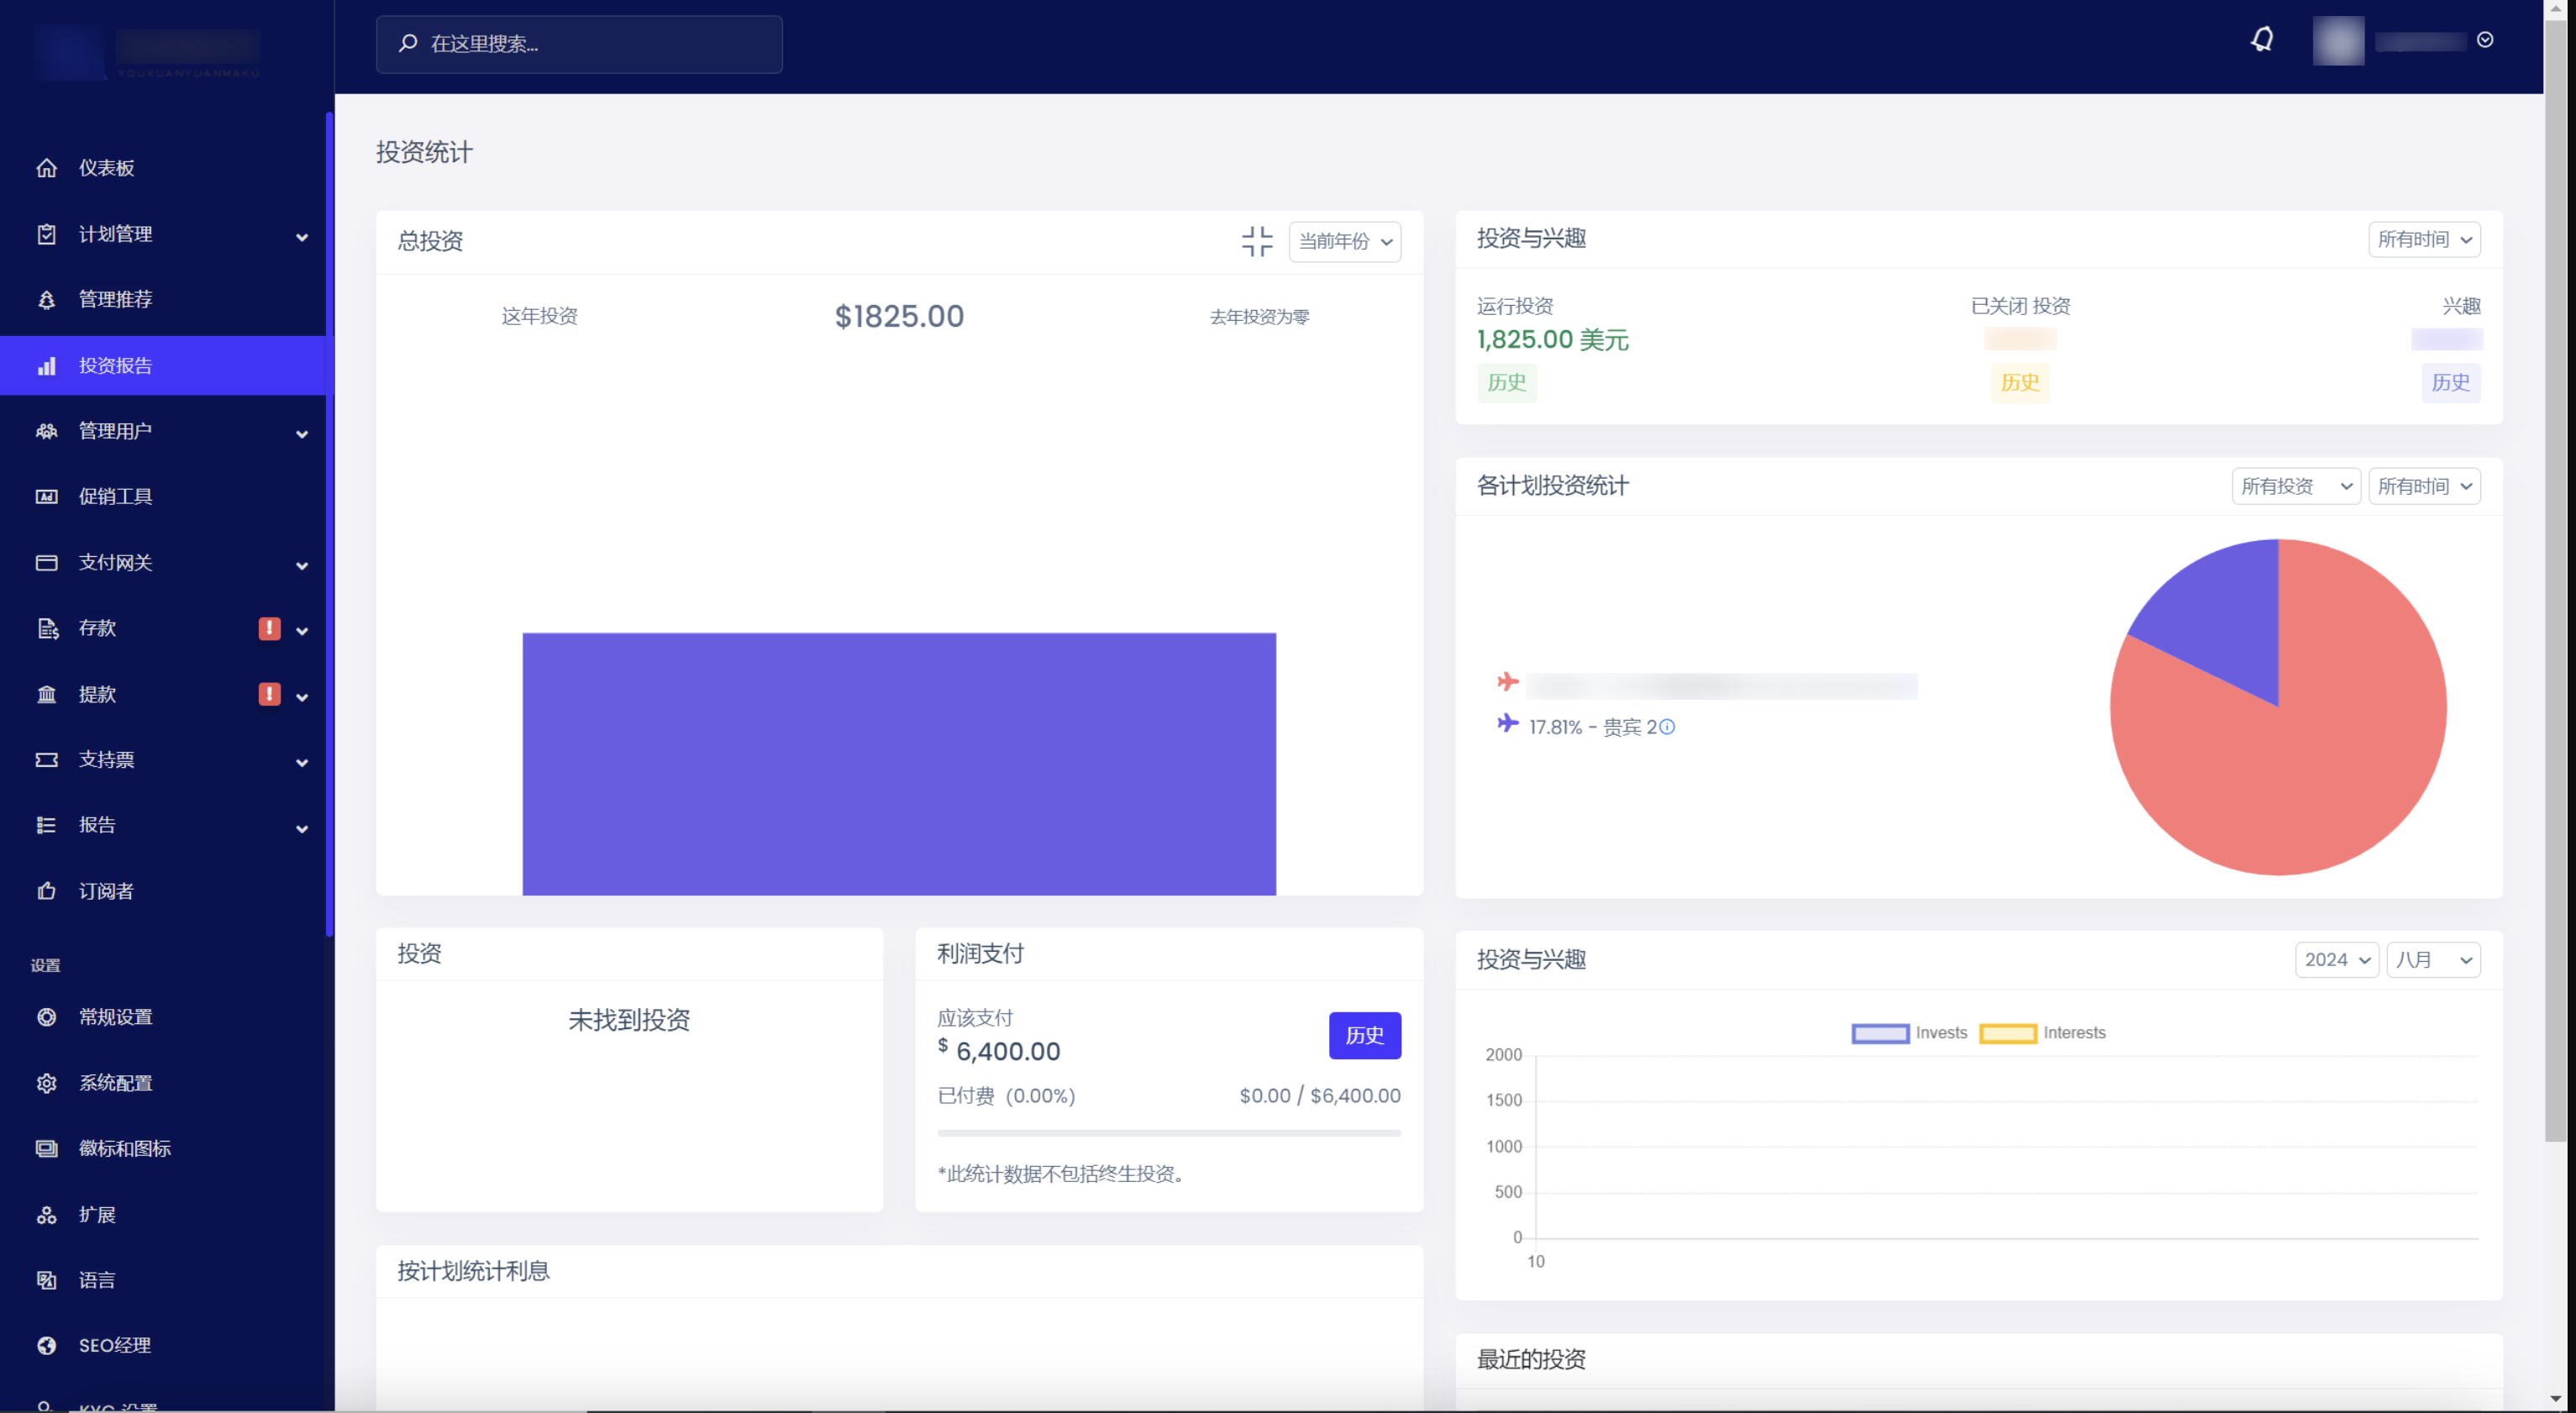
Task: Click the info icon next to 贵宾 2
Action: 1667,727
